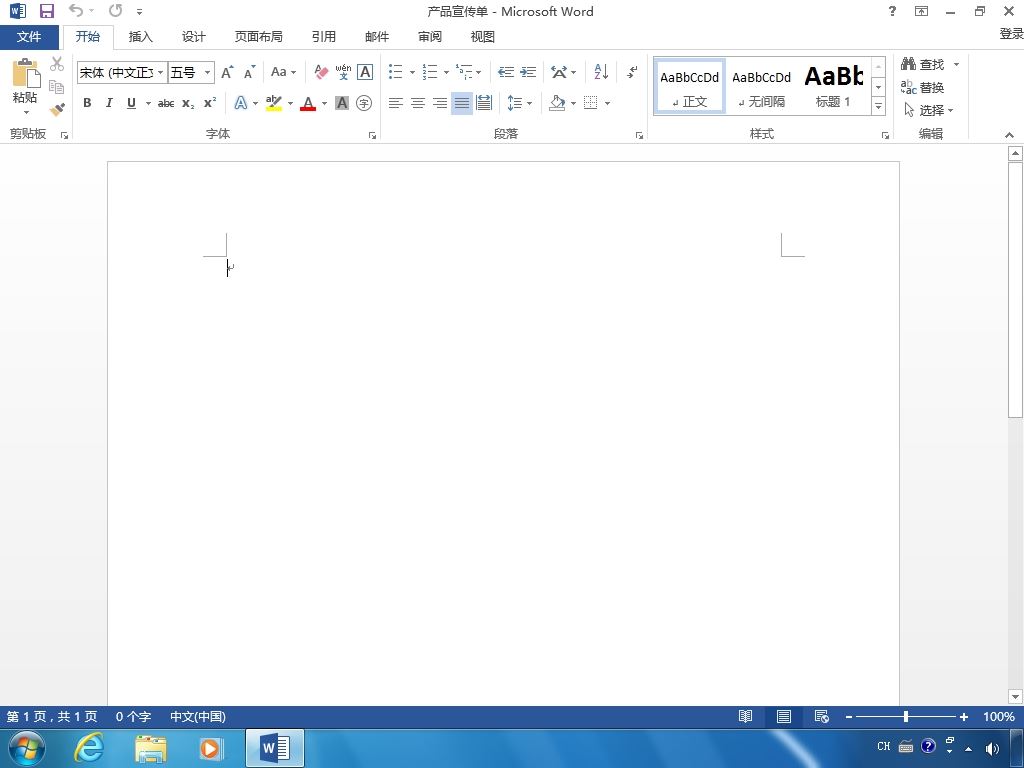
Task: Increase paragraph indent
Action: 528,72
